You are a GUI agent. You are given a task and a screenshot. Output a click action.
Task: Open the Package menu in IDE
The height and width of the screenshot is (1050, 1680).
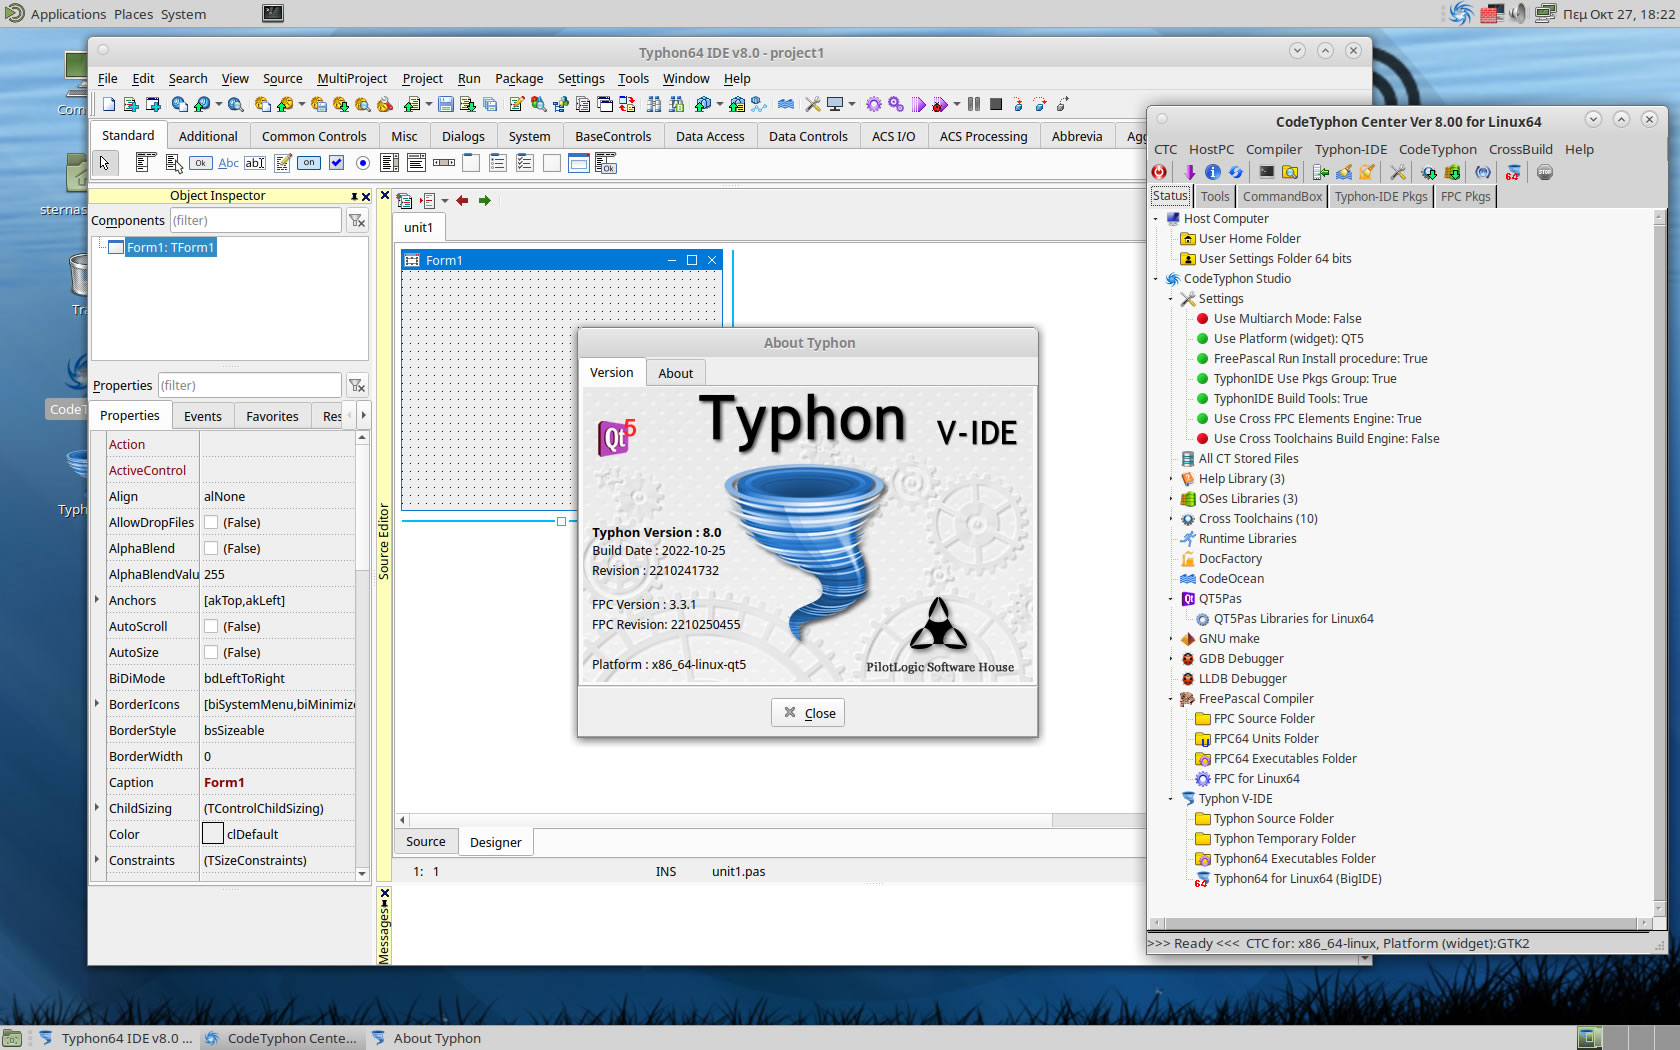click(519, 78)
